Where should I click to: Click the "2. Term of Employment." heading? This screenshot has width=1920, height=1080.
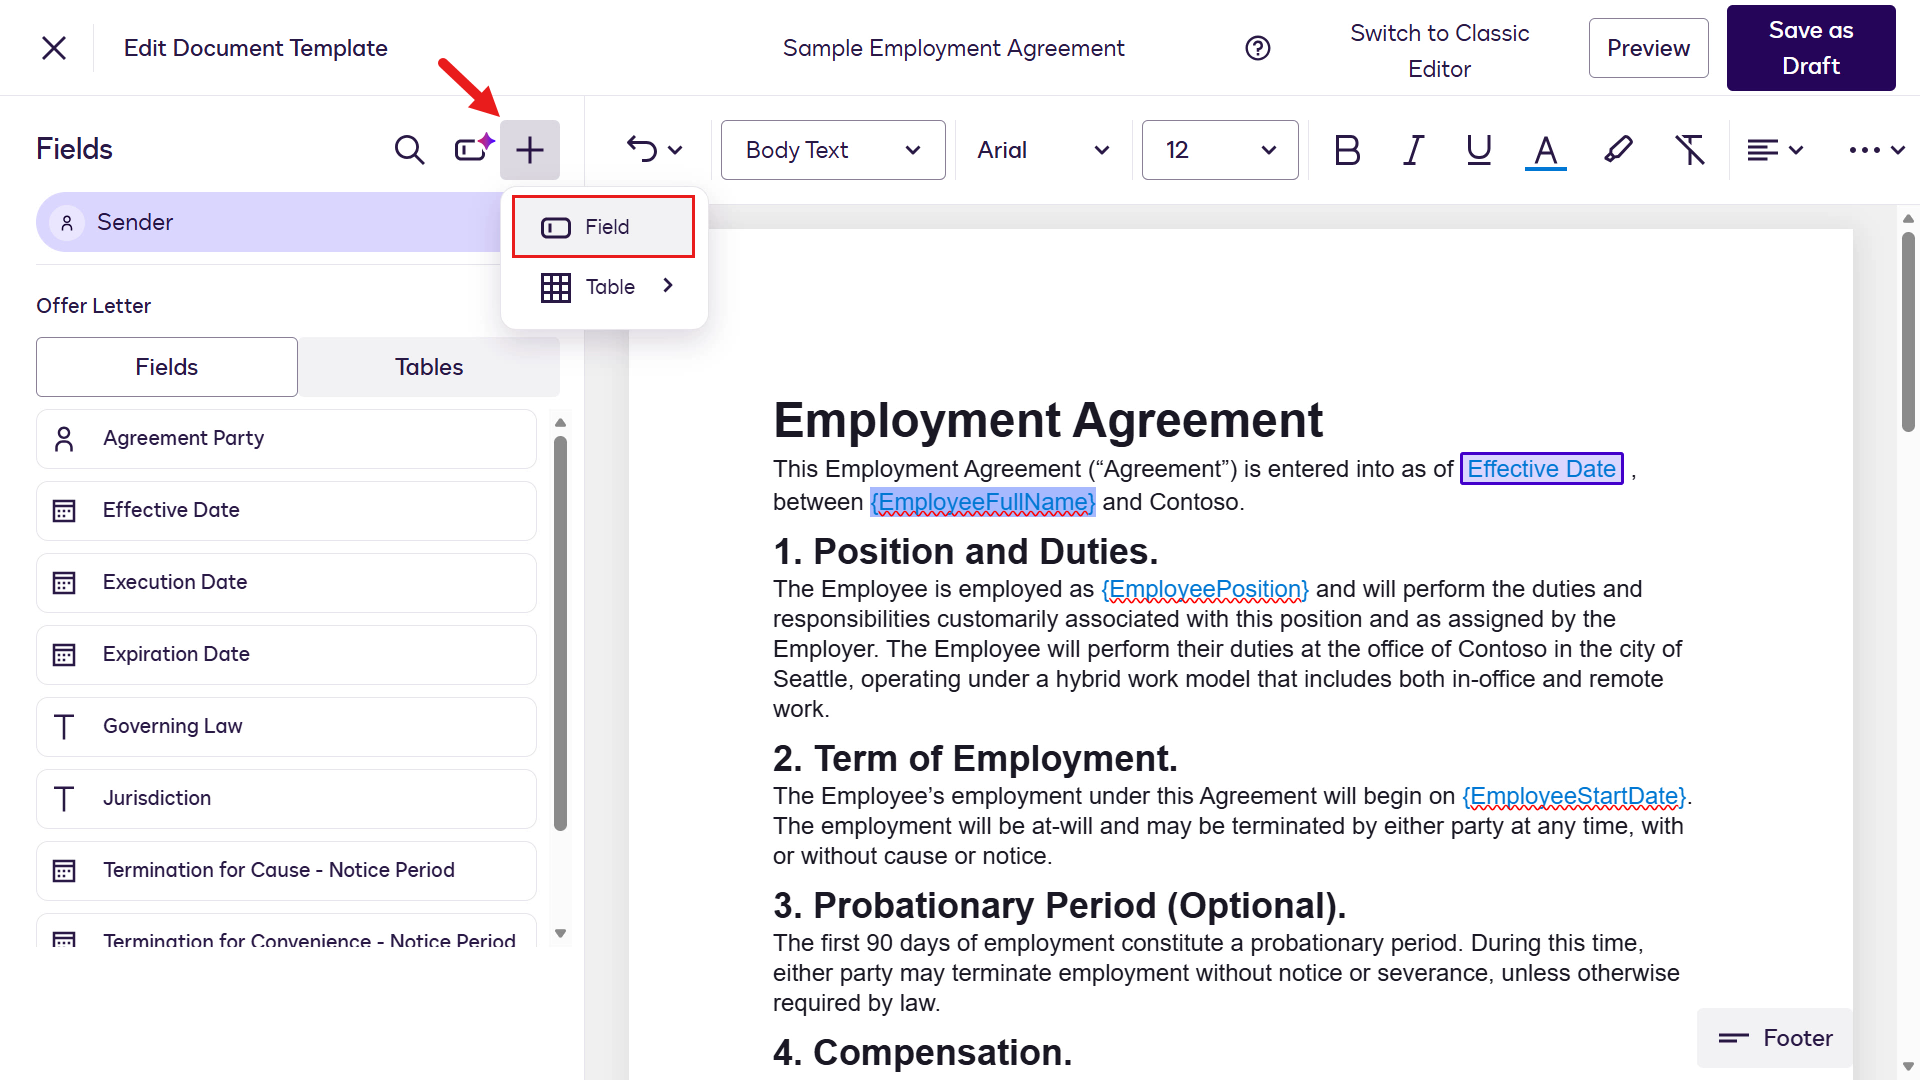[x=975, y=759]
